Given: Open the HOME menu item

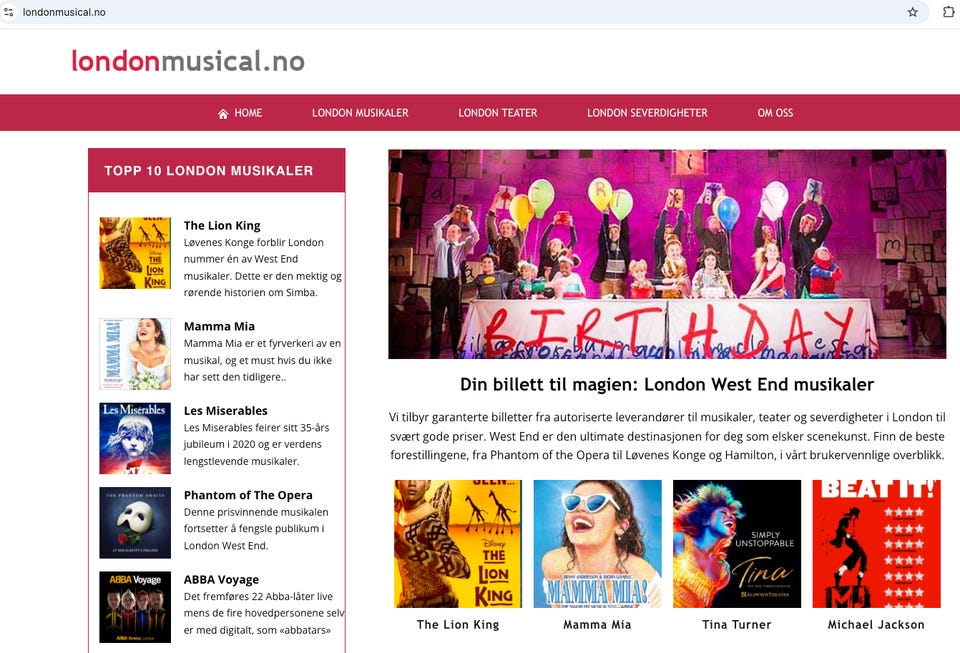Looking at the screenshot, I should click(248, 113).
